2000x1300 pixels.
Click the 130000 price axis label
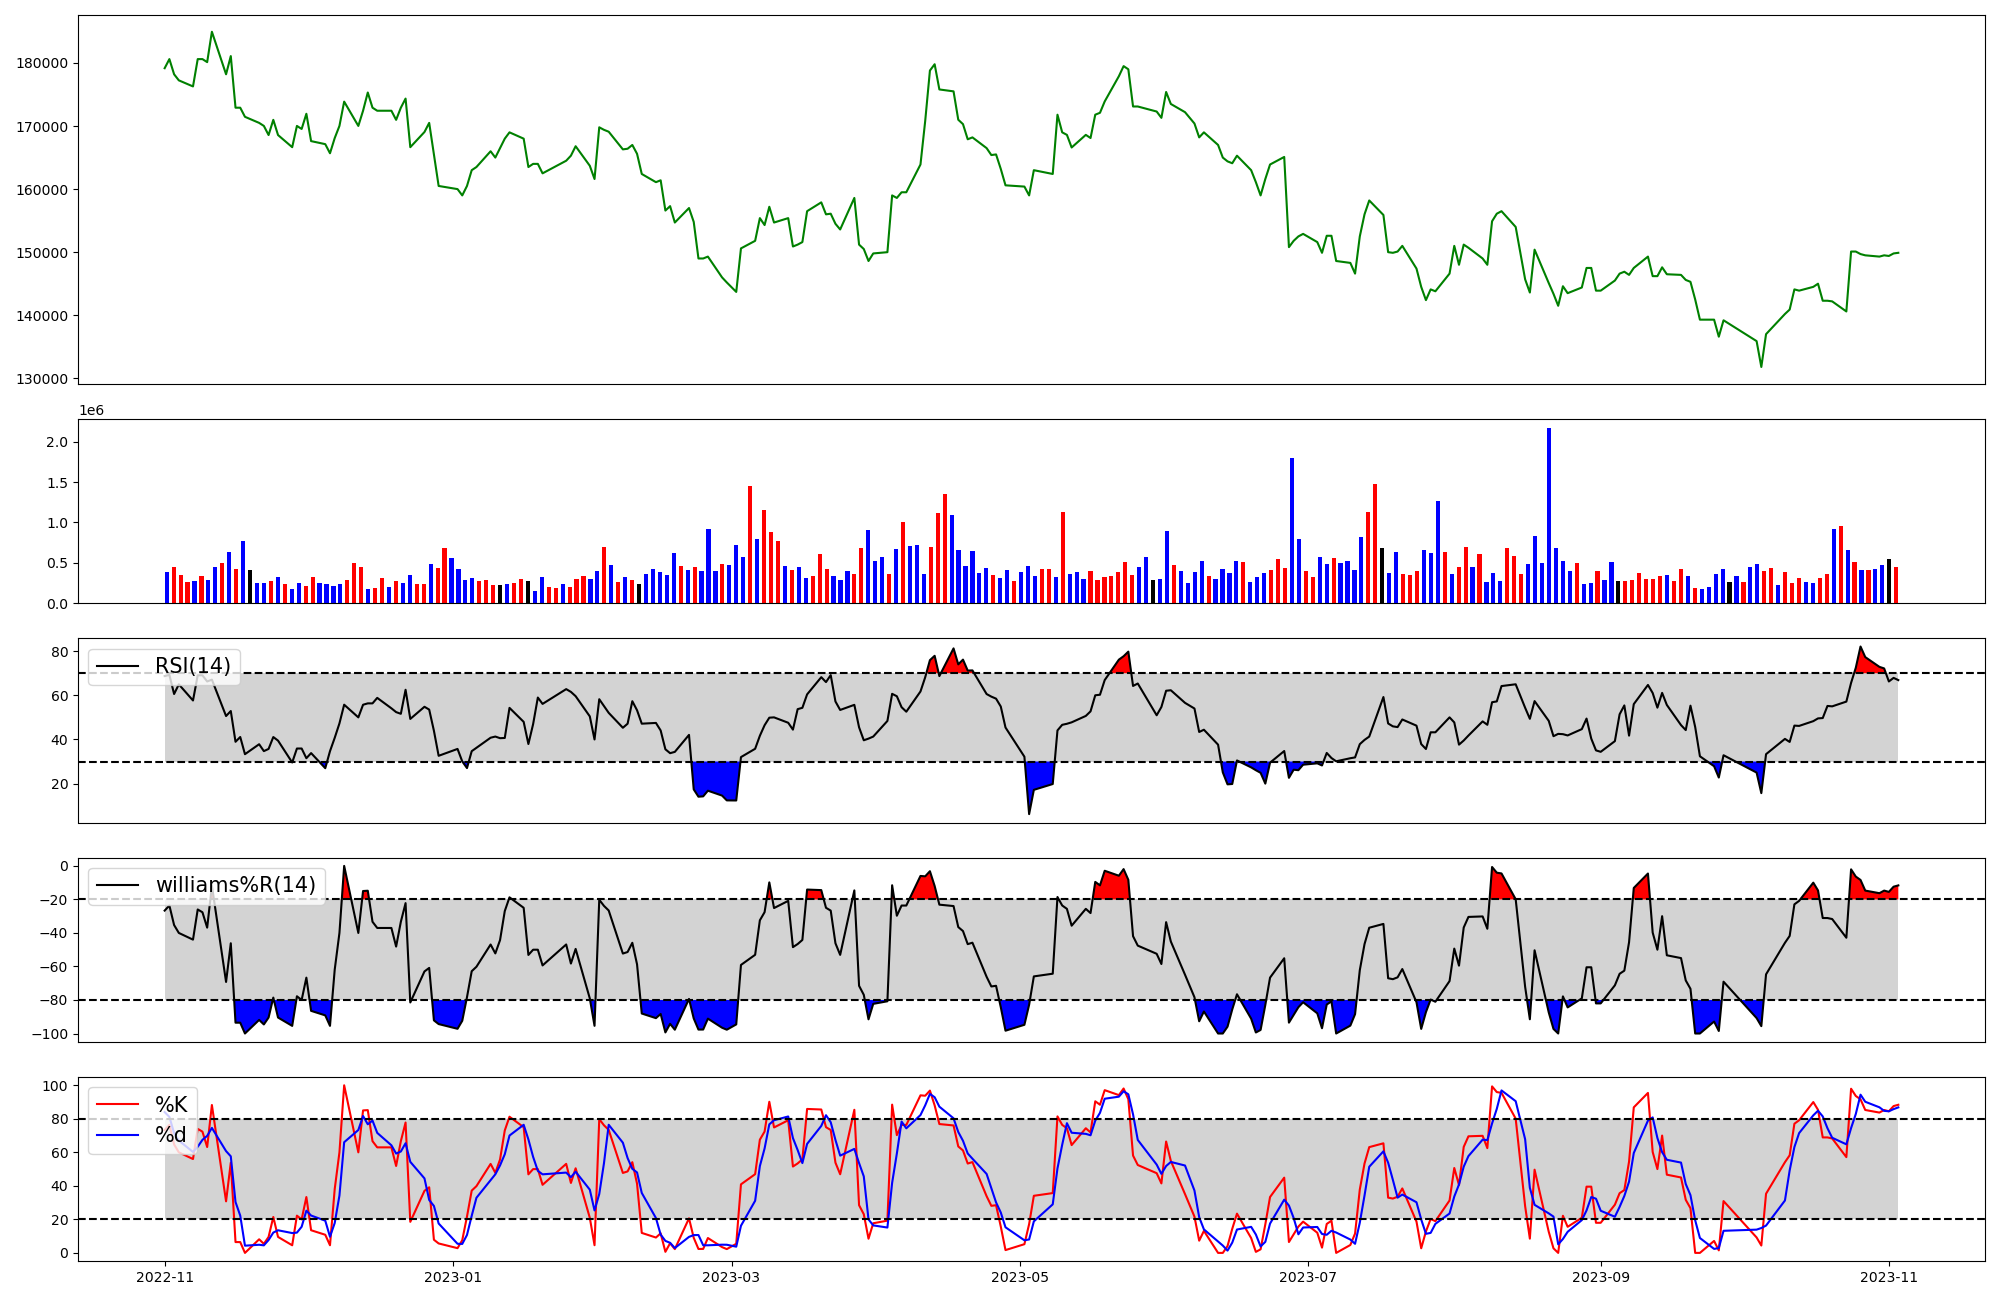42,379
